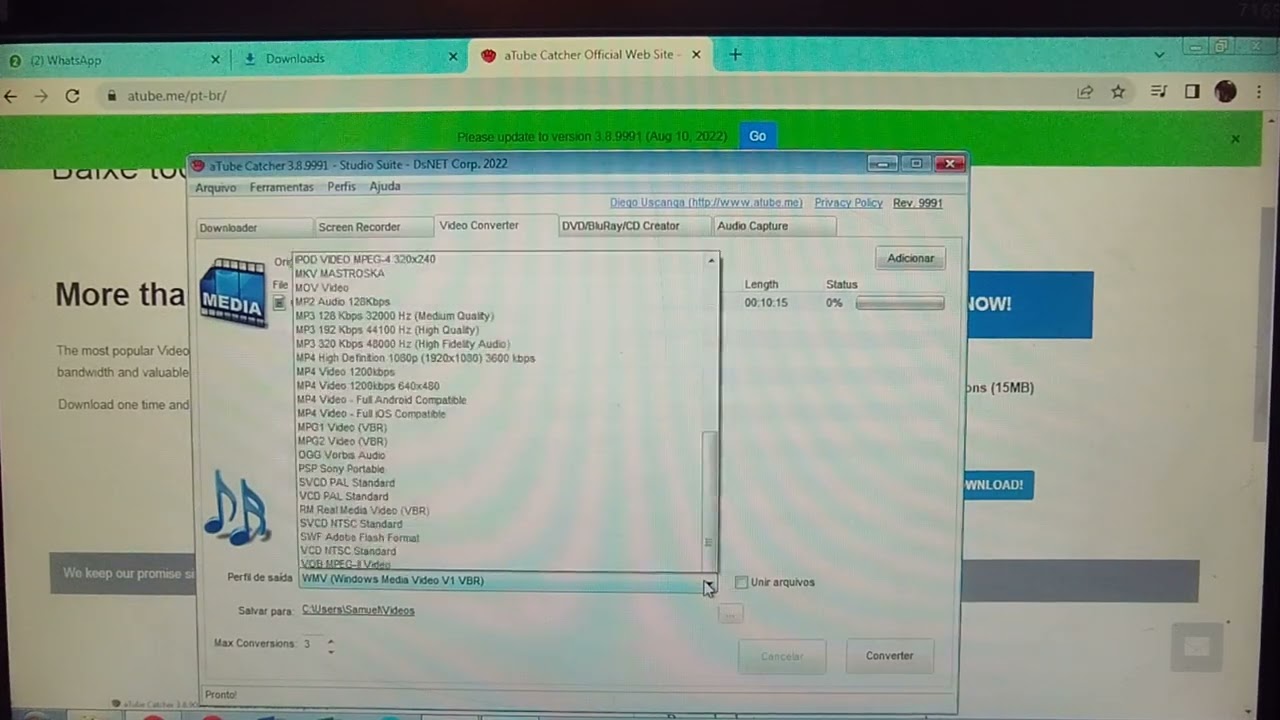The image size is (1280, 720).
Task: Open the share icon in the address bar
Action: point(1085,92)
